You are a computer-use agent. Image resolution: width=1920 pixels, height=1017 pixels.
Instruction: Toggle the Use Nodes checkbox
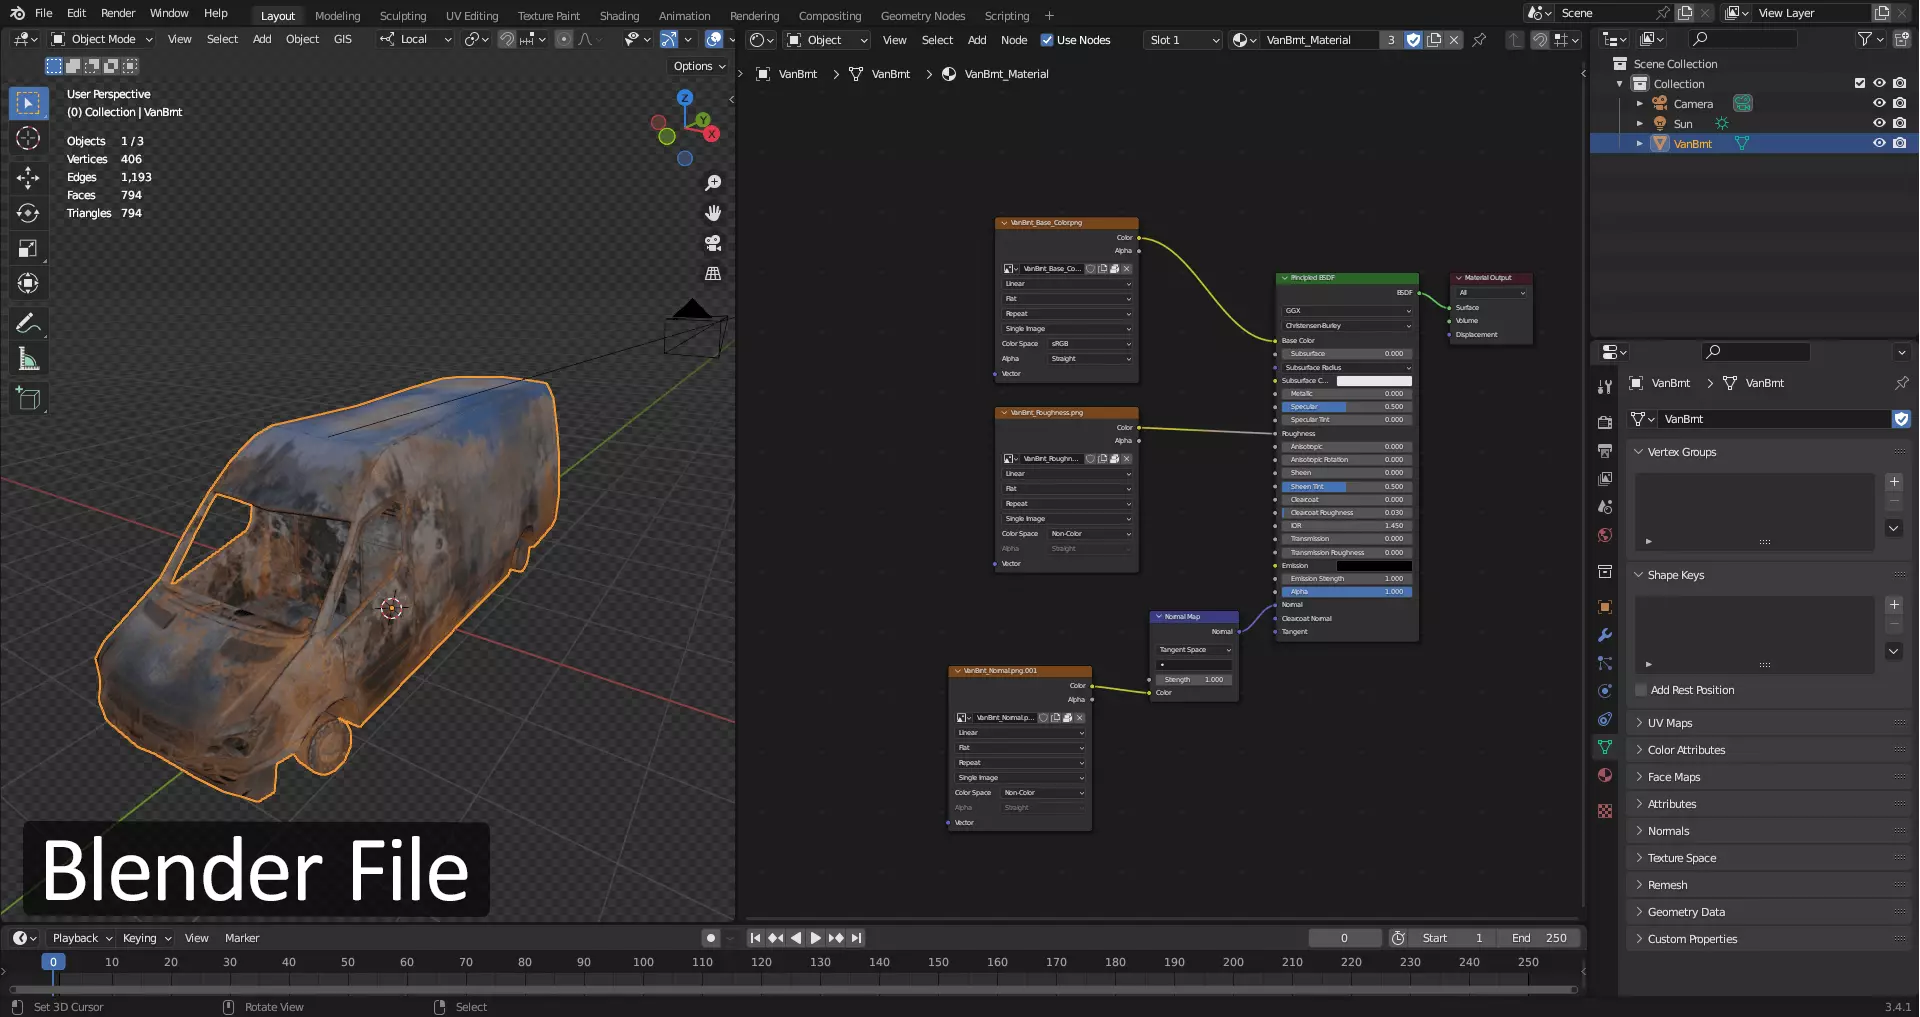[x=1047, y=40]
